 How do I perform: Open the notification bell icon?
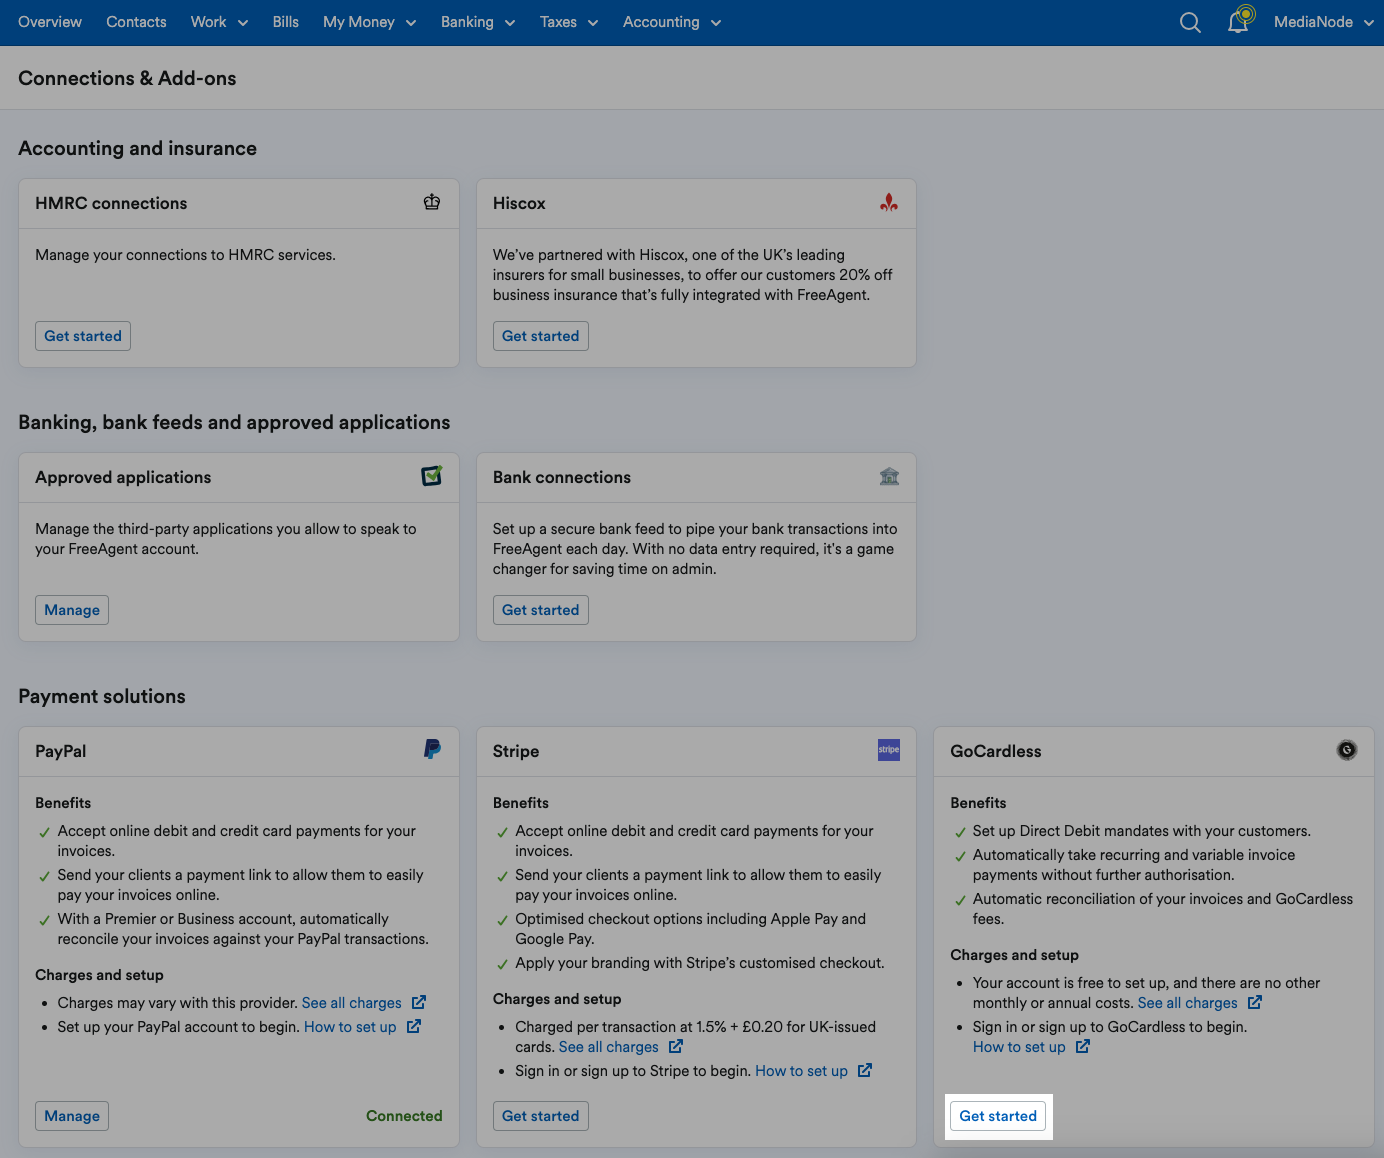(1240, 21)
